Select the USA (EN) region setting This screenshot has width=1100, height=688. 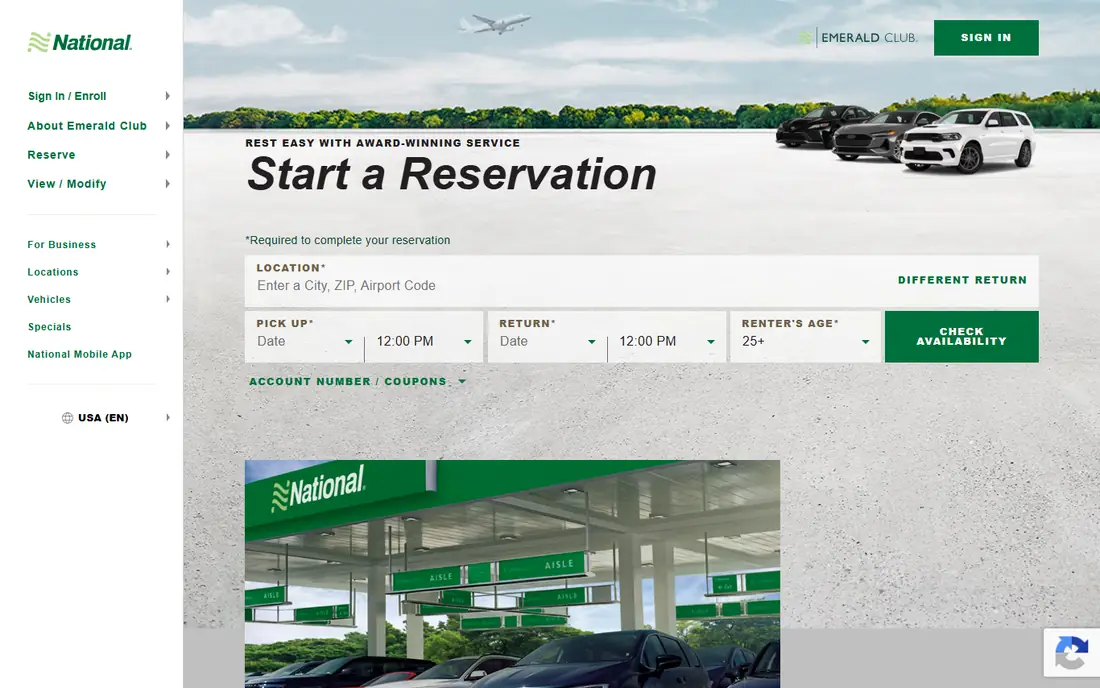click(103, 418)
